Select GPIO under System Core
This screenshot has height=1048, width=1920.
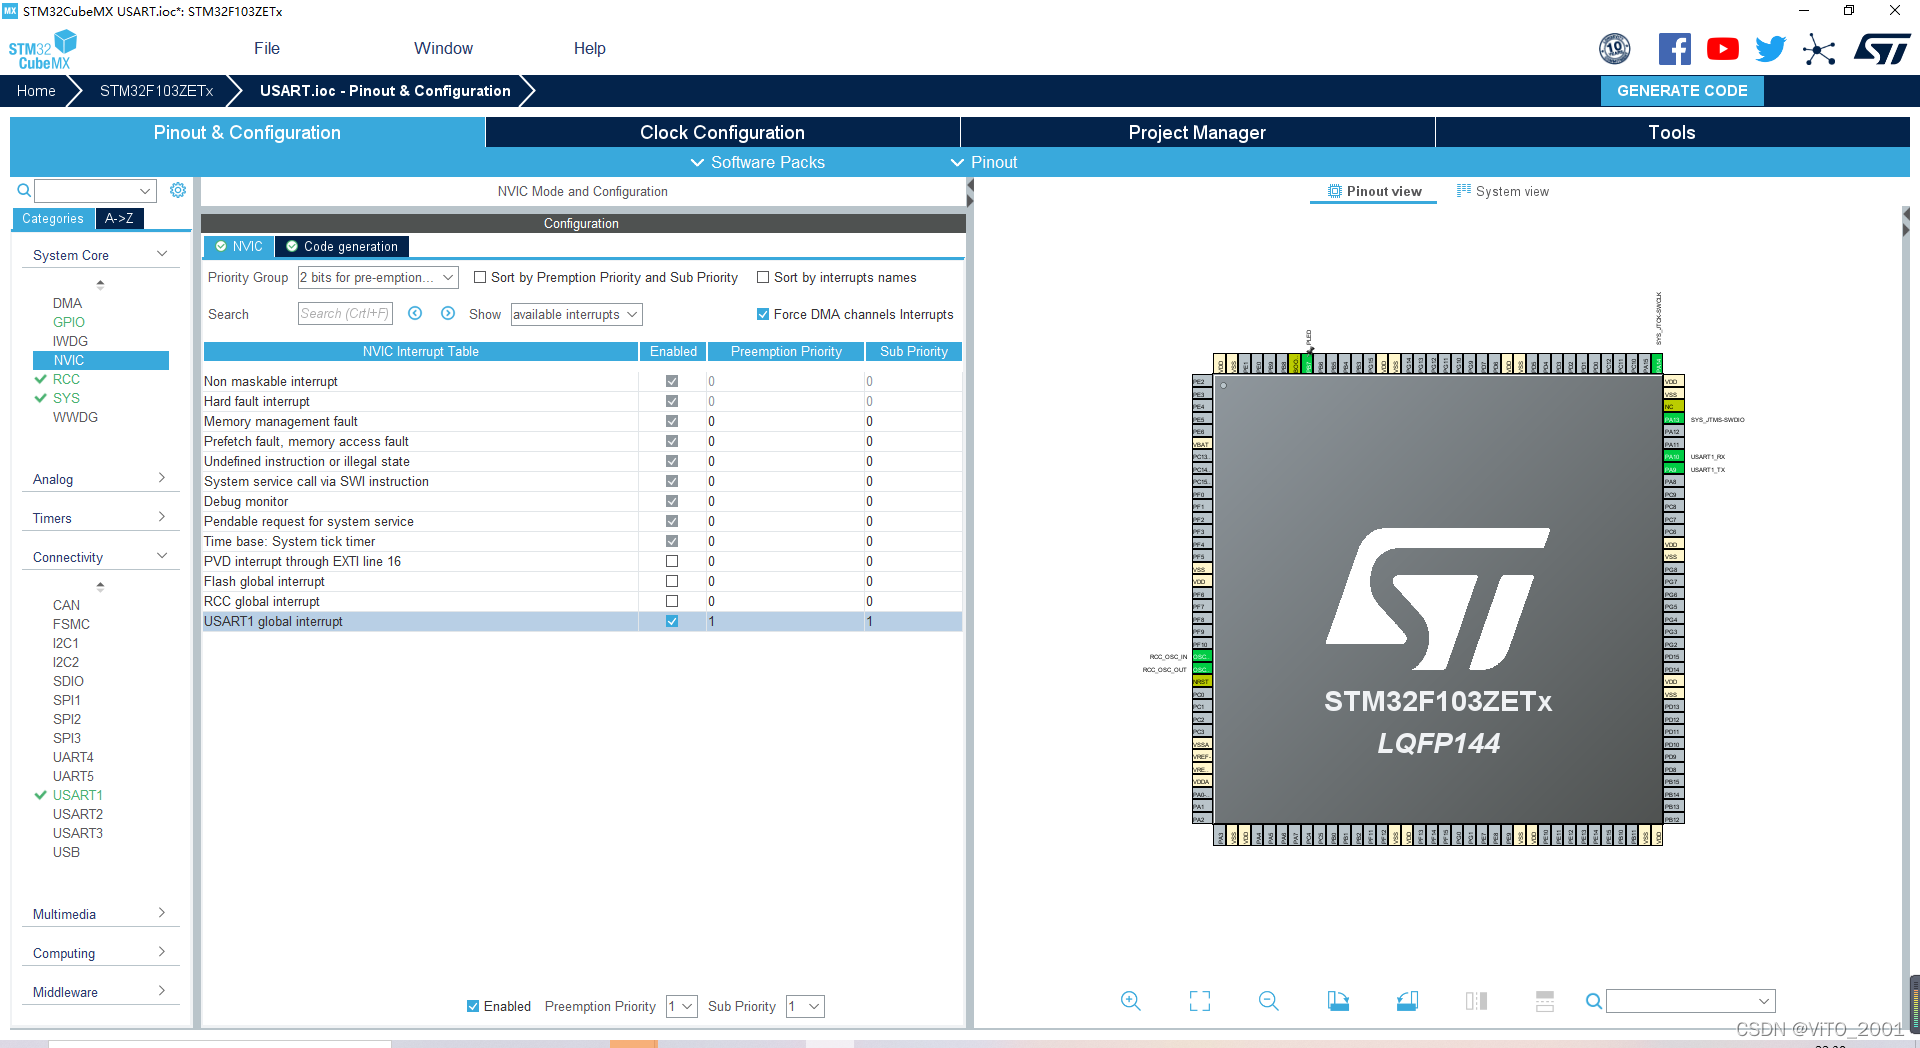pos(69,322)
